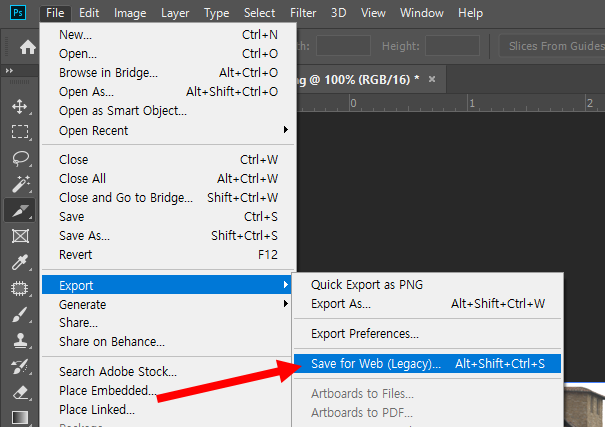The width and height of the screenshot is (605, 427).
Task: Select the Brush tool
Action: (x=20, y=314)
